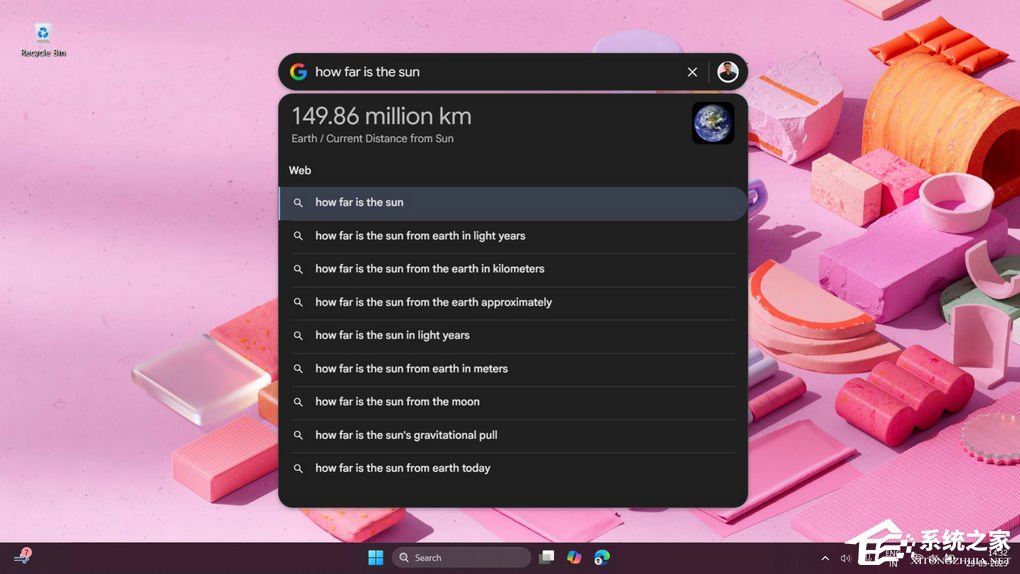Screen dimensions: 1020x574
Task: Open the Recycle Bin desktop icon
Action: click(43, 40)
